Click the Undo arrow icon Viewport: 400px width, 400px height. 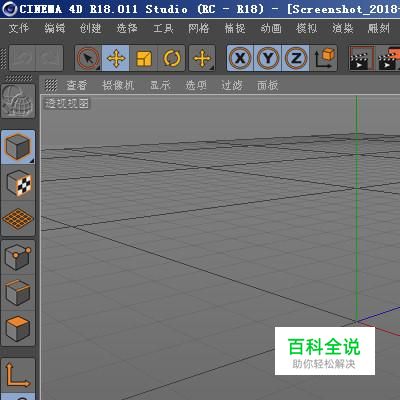22,58
